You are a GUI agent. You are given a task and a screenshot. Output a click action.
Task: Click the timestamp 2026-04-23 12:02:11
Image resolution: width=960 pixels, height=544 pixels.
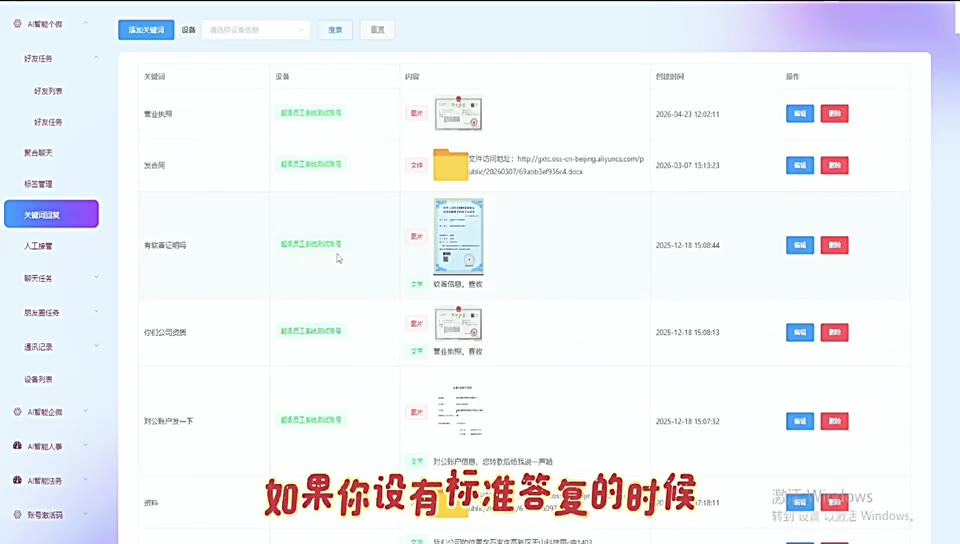tap(688, 114)
